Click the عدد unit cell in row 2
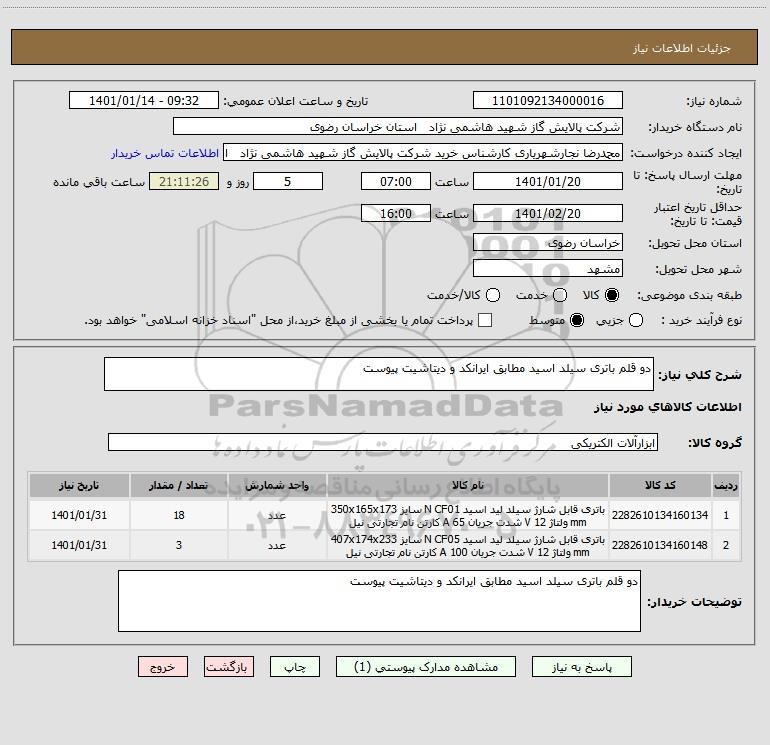 click(277, 545)
